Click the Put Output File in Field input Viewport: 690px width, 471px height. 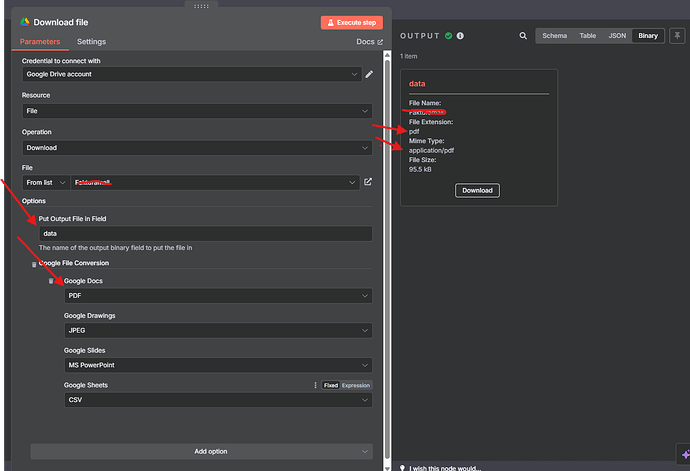[x=204, y=233]
